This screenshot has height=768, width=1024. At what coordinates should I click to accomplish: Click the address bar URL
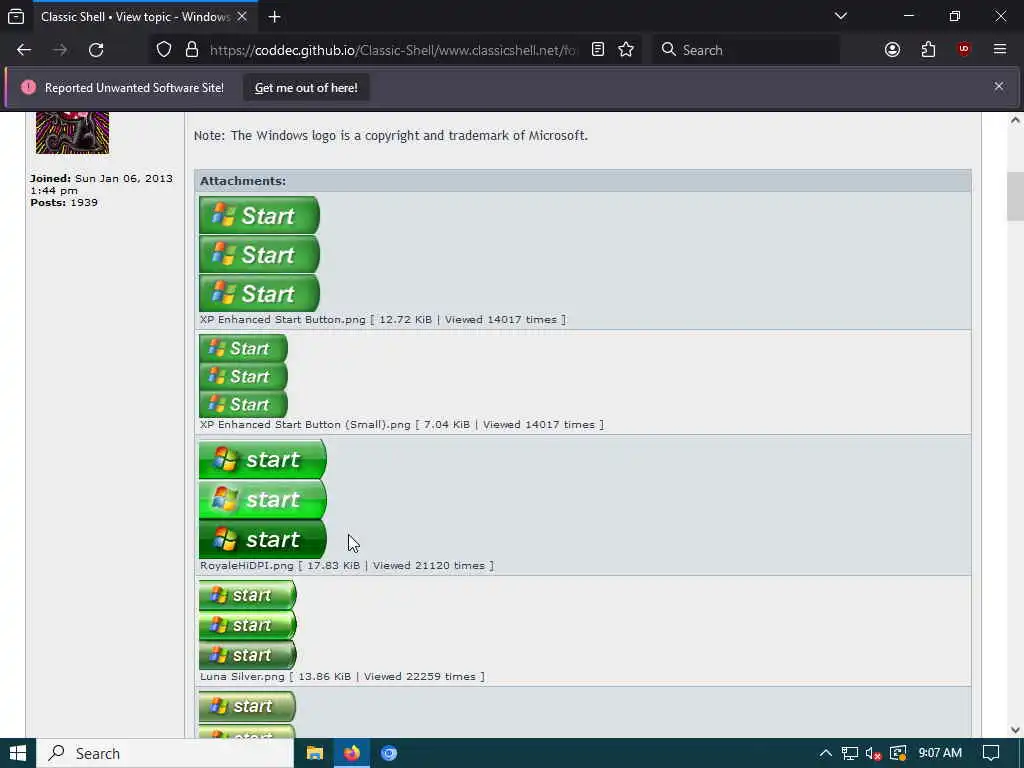coord(392,50)
